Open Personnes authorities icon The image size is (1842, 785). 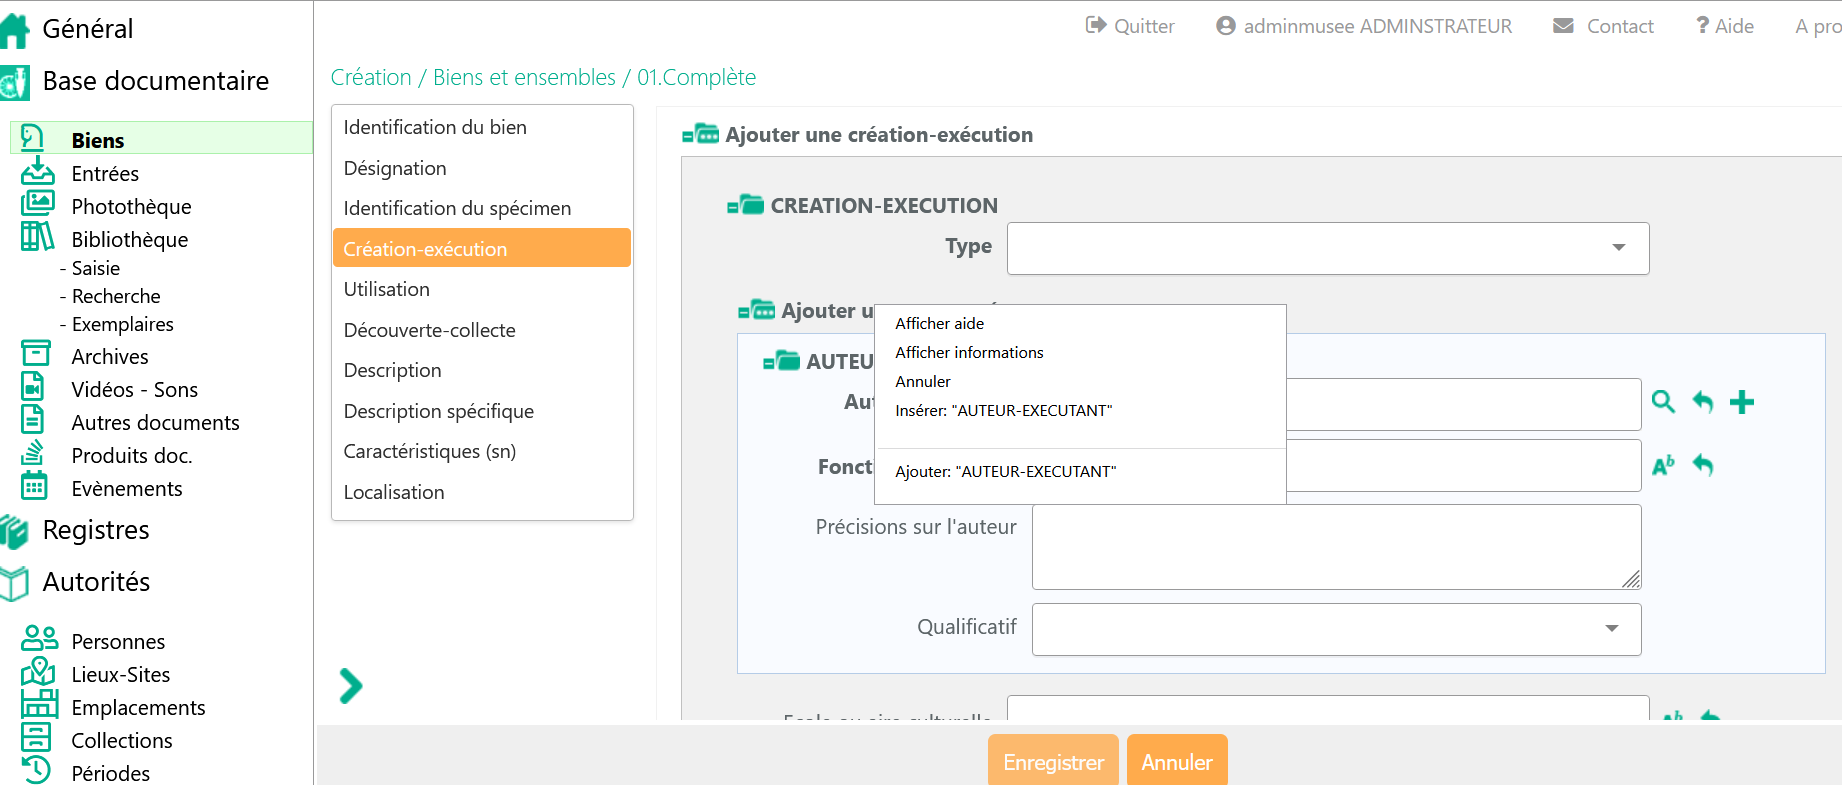pyautogui.click(x=39, y=640)
